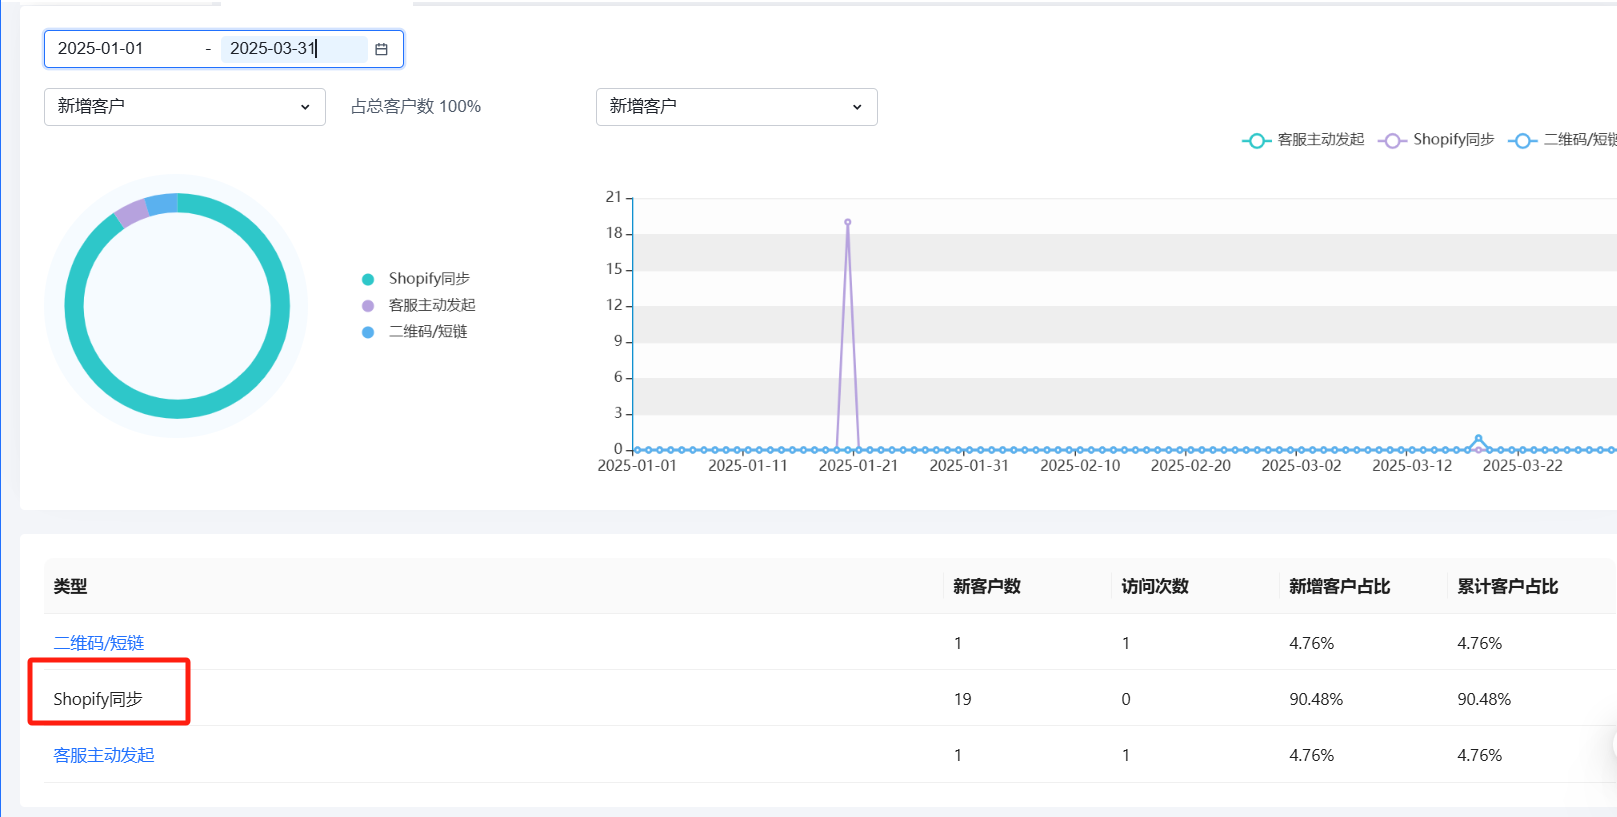The width and height of the screenshot is (1617, 817).
Task: Toggle Shopify同步 series in line chart legend
Action: pos(1436,140)
